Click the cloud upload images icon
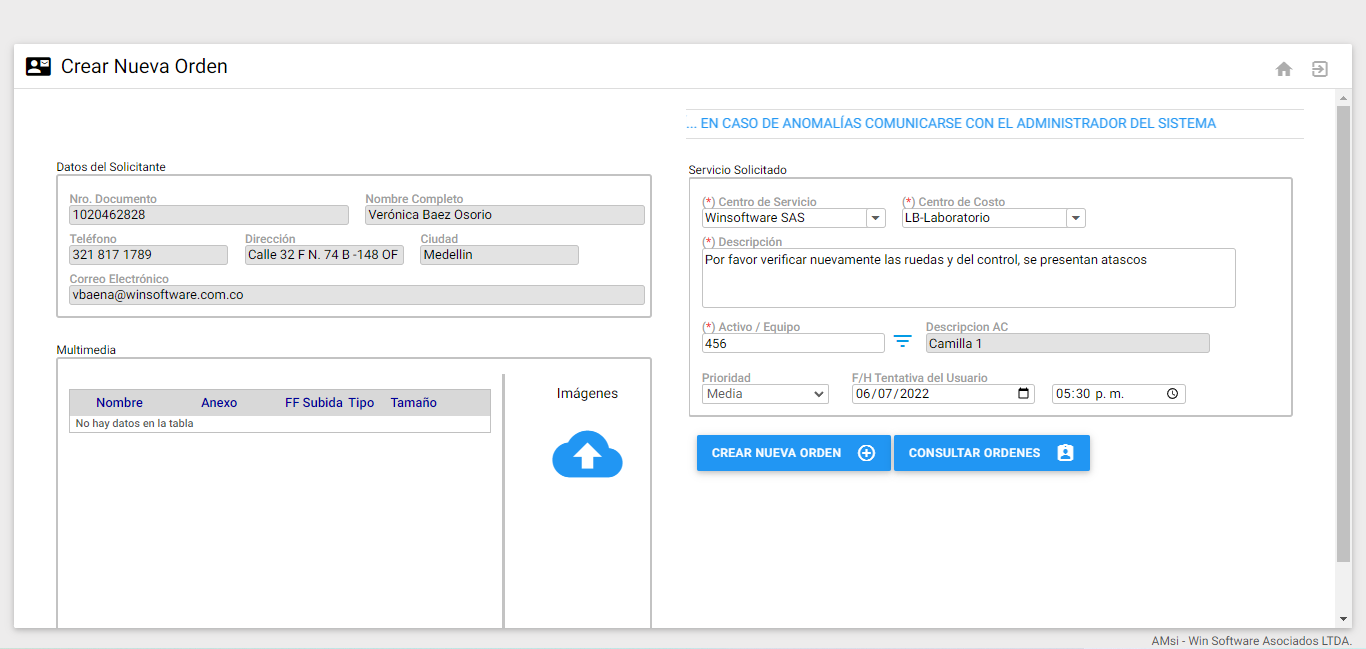The height and width of the screenshot is (649, 1366). [x=588, y=454]
